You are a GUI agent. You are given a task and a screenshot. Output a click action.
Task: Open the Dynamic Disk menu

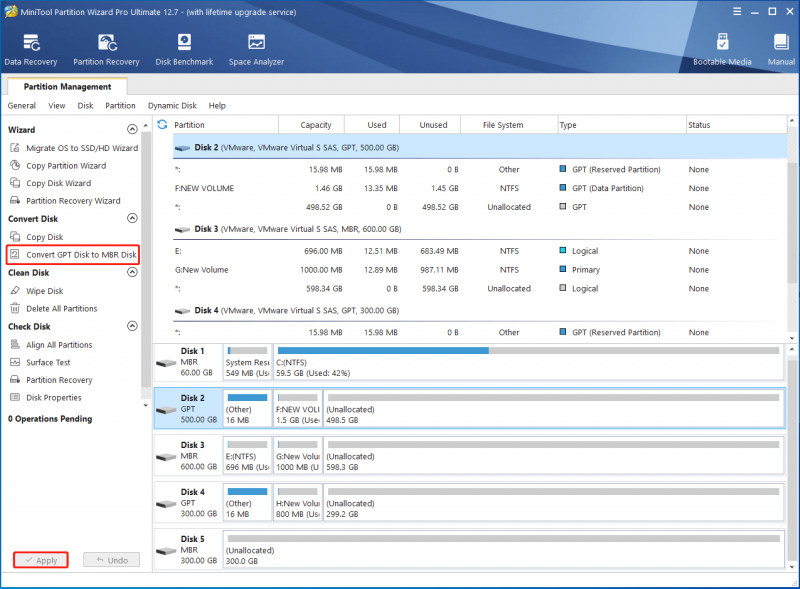tap(172, 106)
